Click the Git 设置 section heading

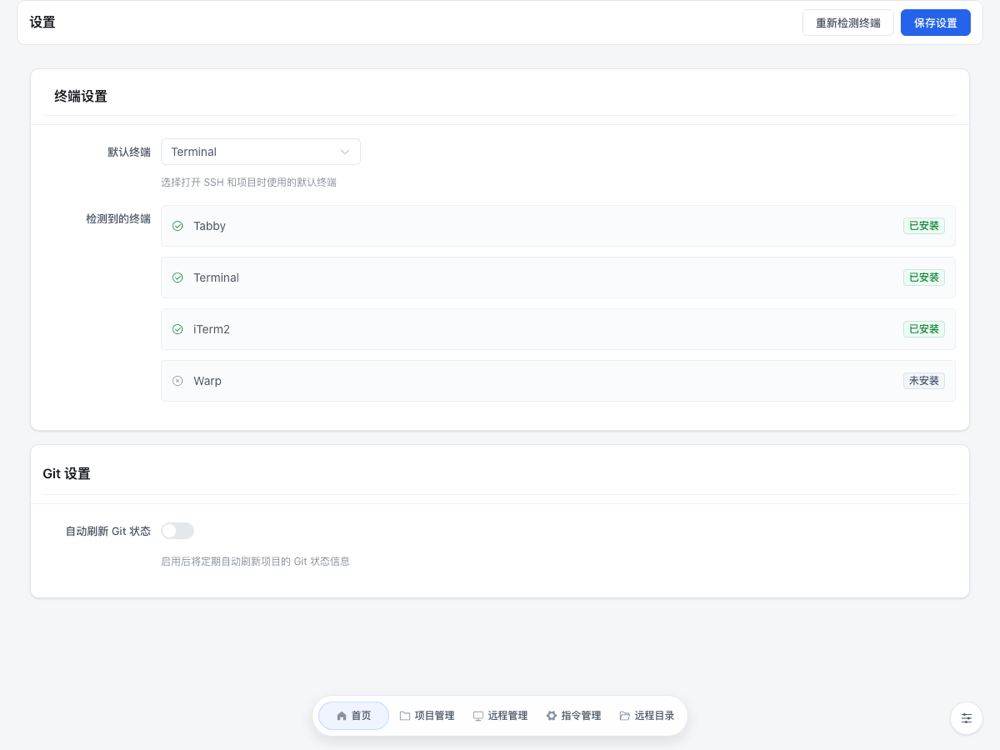[66, 474]
